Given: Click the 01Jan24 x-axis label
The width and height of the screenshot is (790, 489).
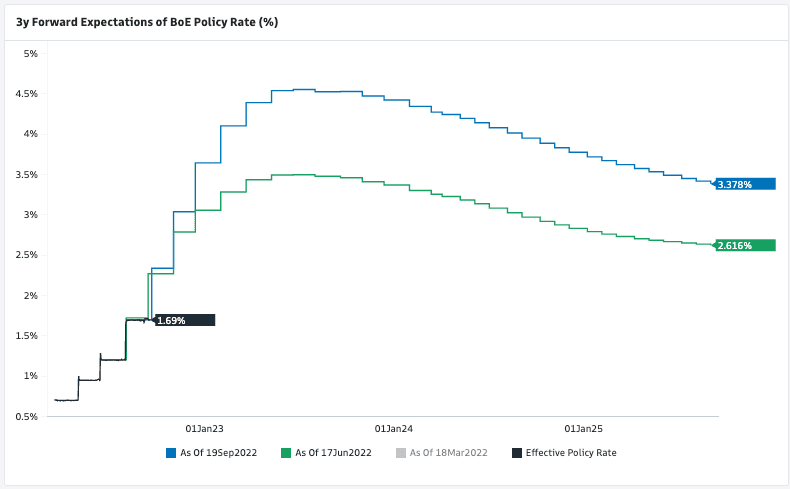Looking at the screenshot, I should tap(394, 428).
